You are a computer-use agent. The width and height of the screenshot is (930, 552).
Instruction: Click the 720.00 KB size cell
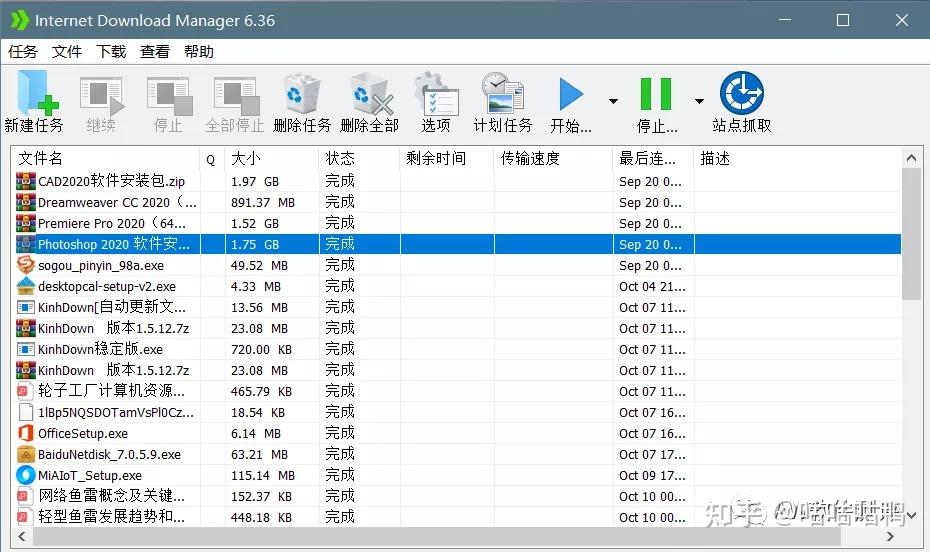pos(261,350)
